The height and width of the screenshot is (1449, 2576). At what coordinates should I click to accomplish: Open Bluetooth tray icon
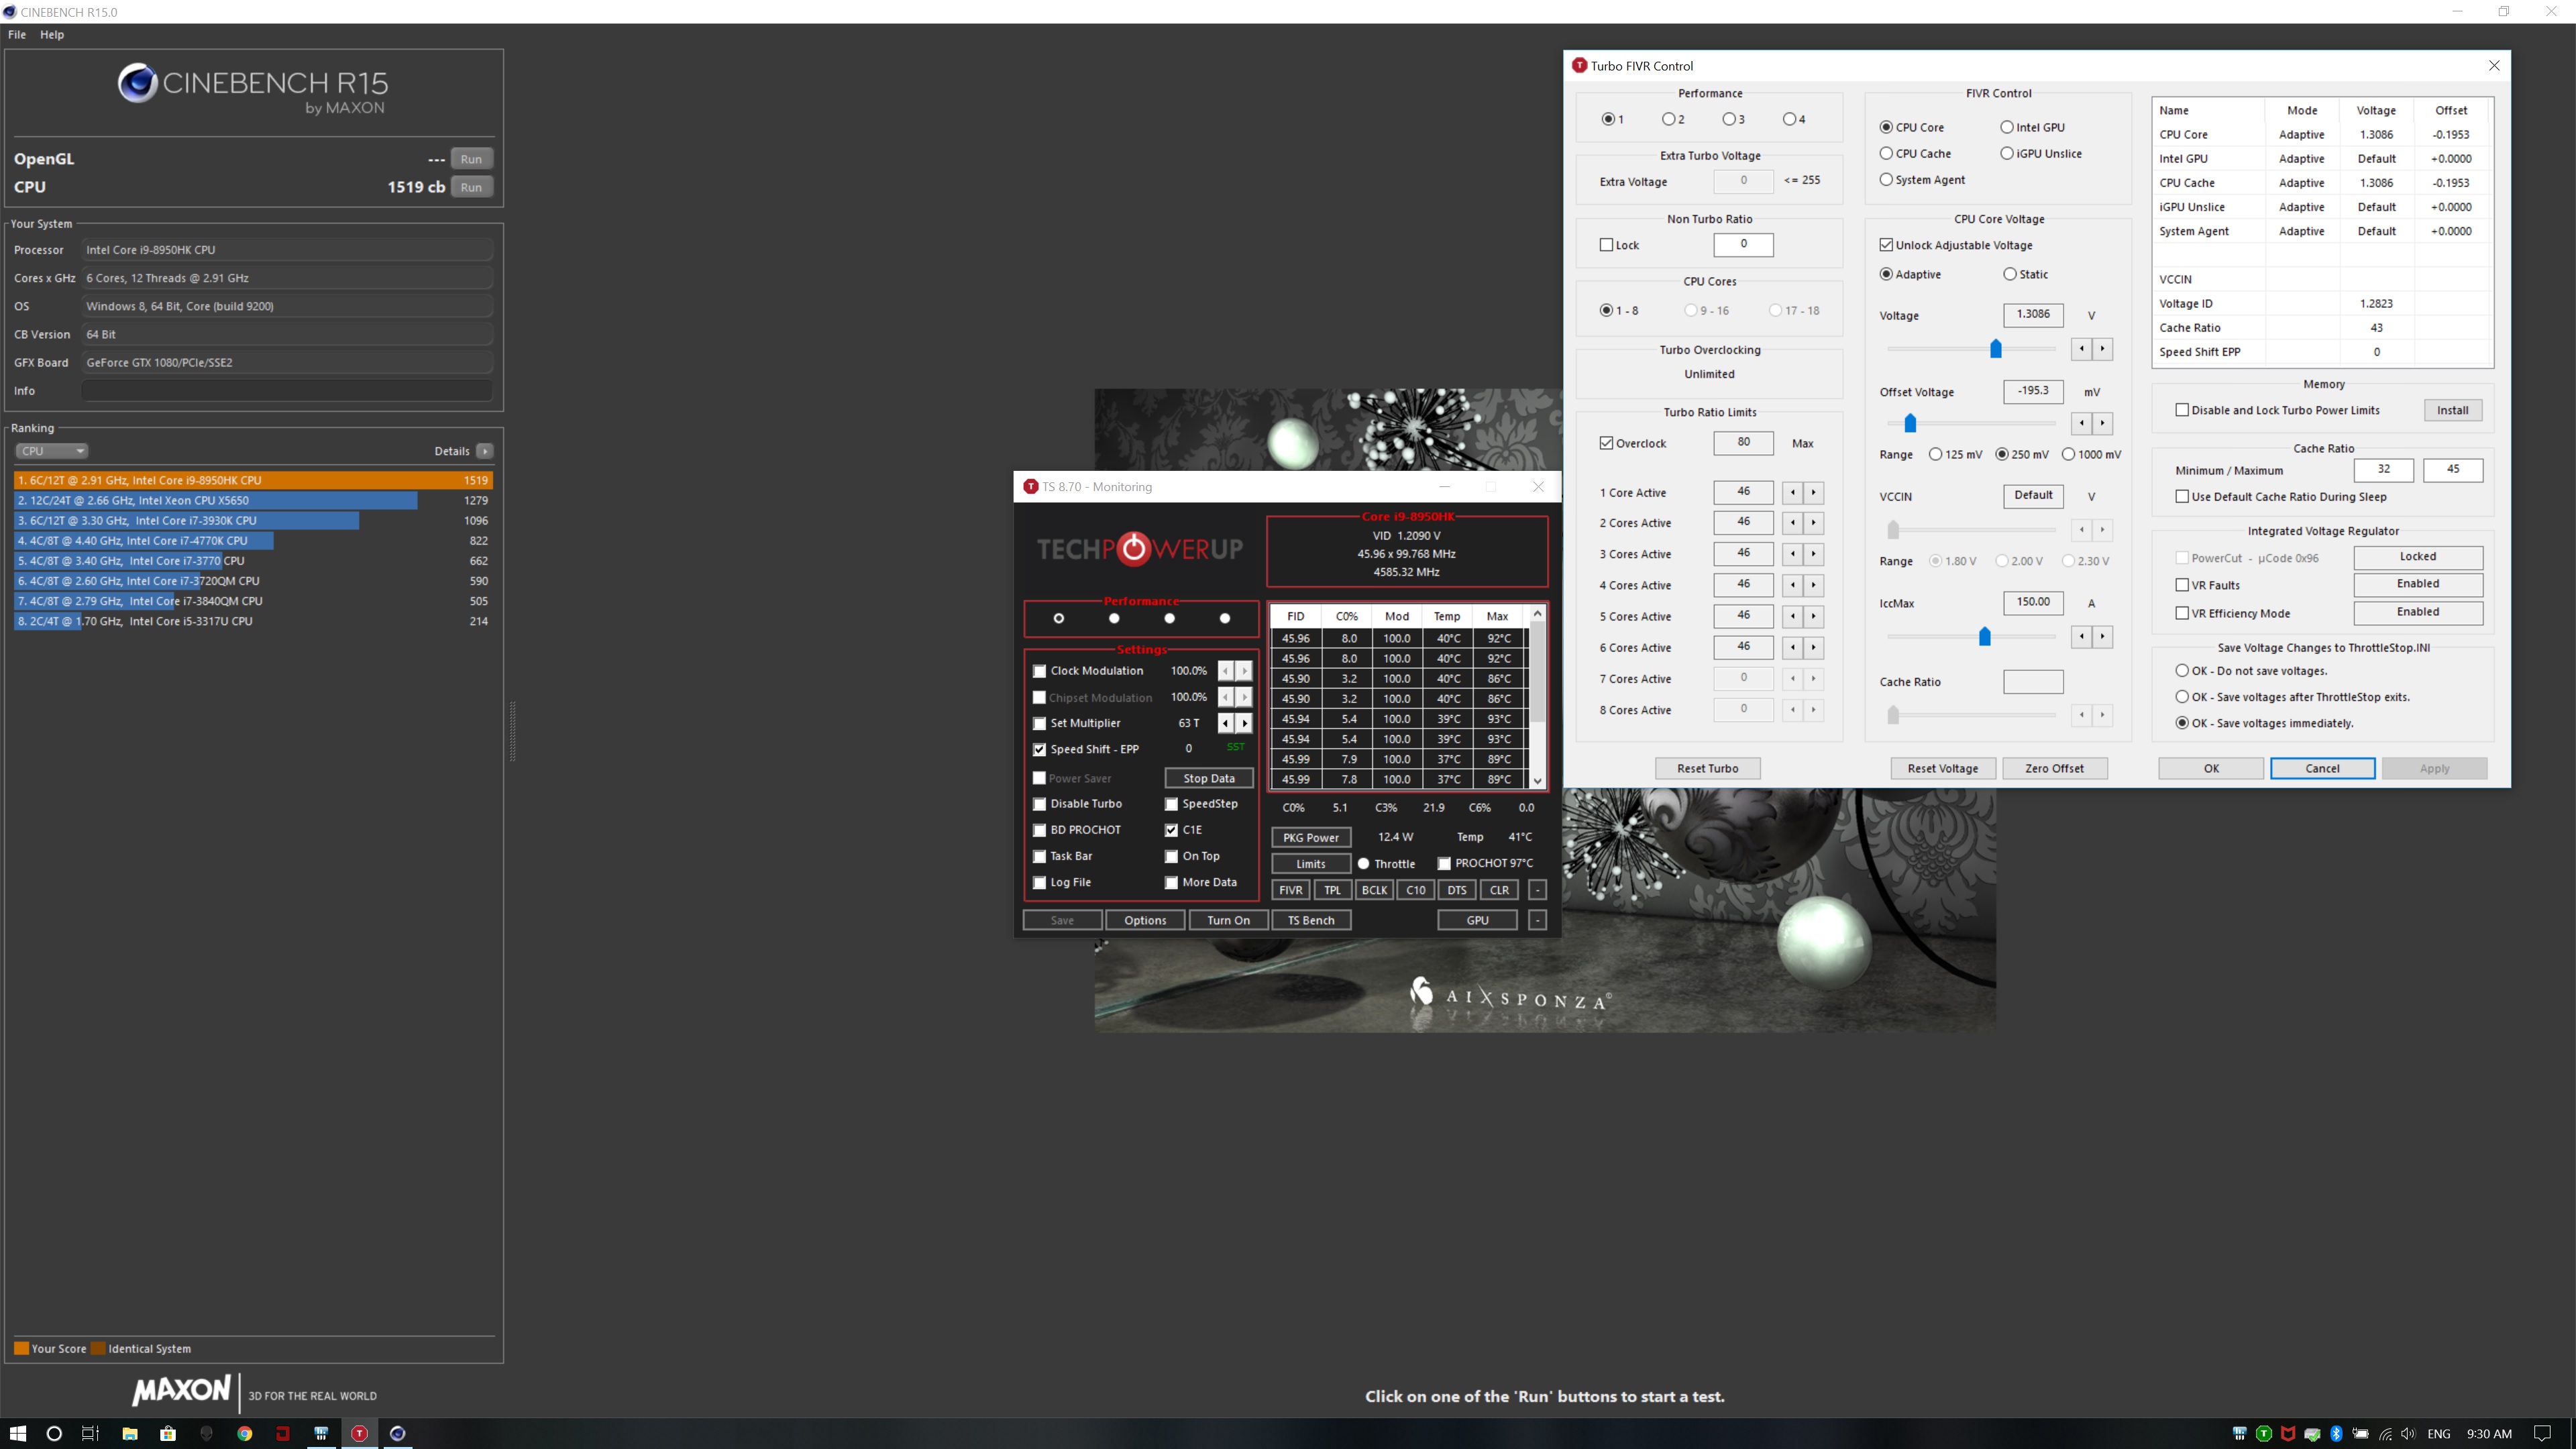pos(2336,1433)
